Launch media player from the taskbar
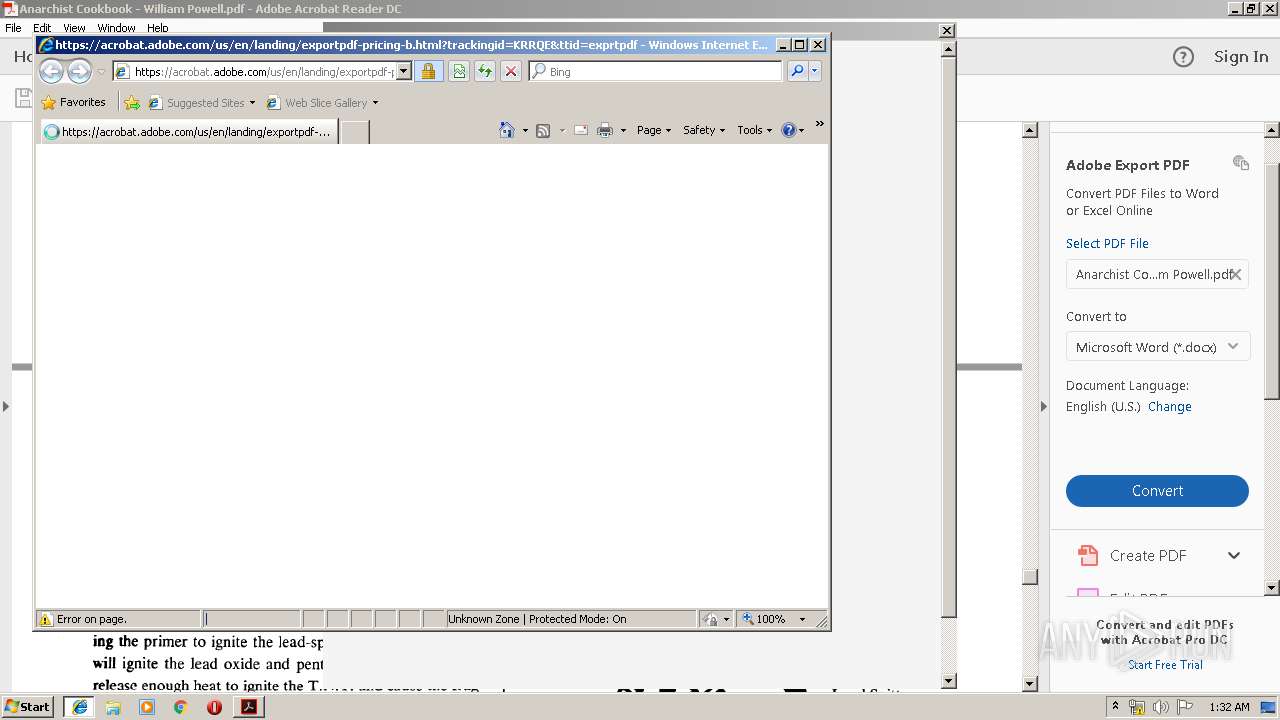This screenshot has height=720, width=1280. 147,707
